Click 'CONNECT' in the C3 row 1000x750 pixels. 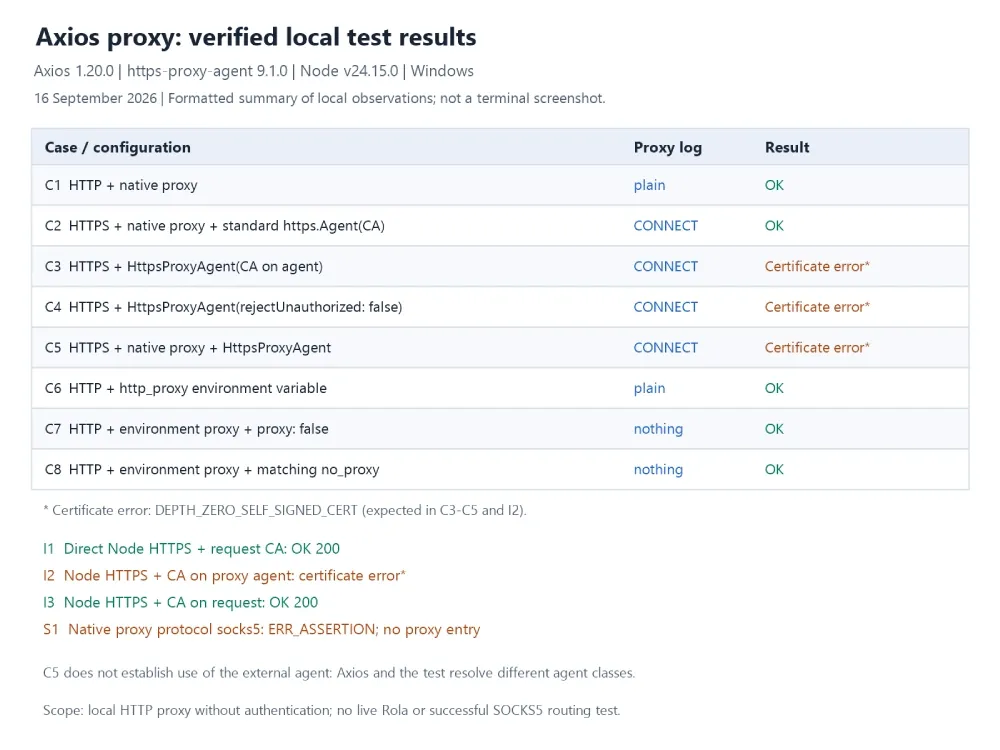(666, 267)
